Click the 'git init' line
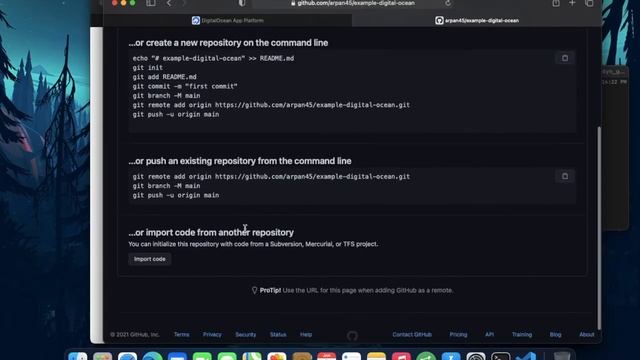 pos(147,68)
